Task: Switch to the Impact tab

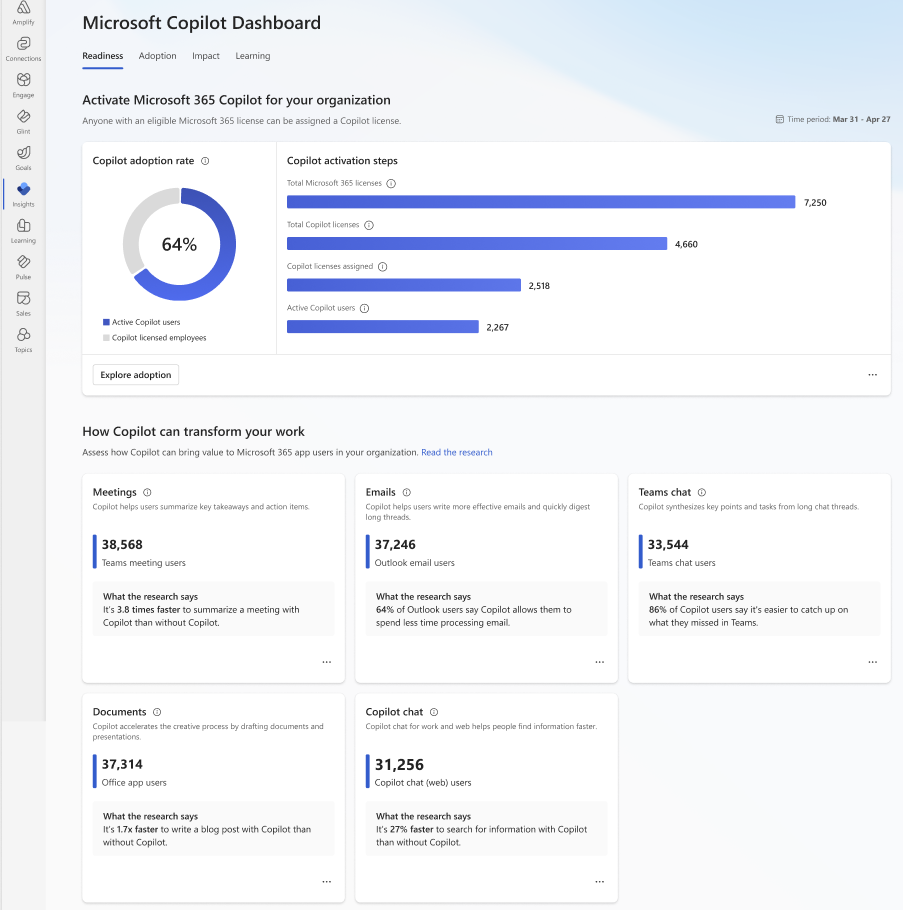Action: point(205,56)
